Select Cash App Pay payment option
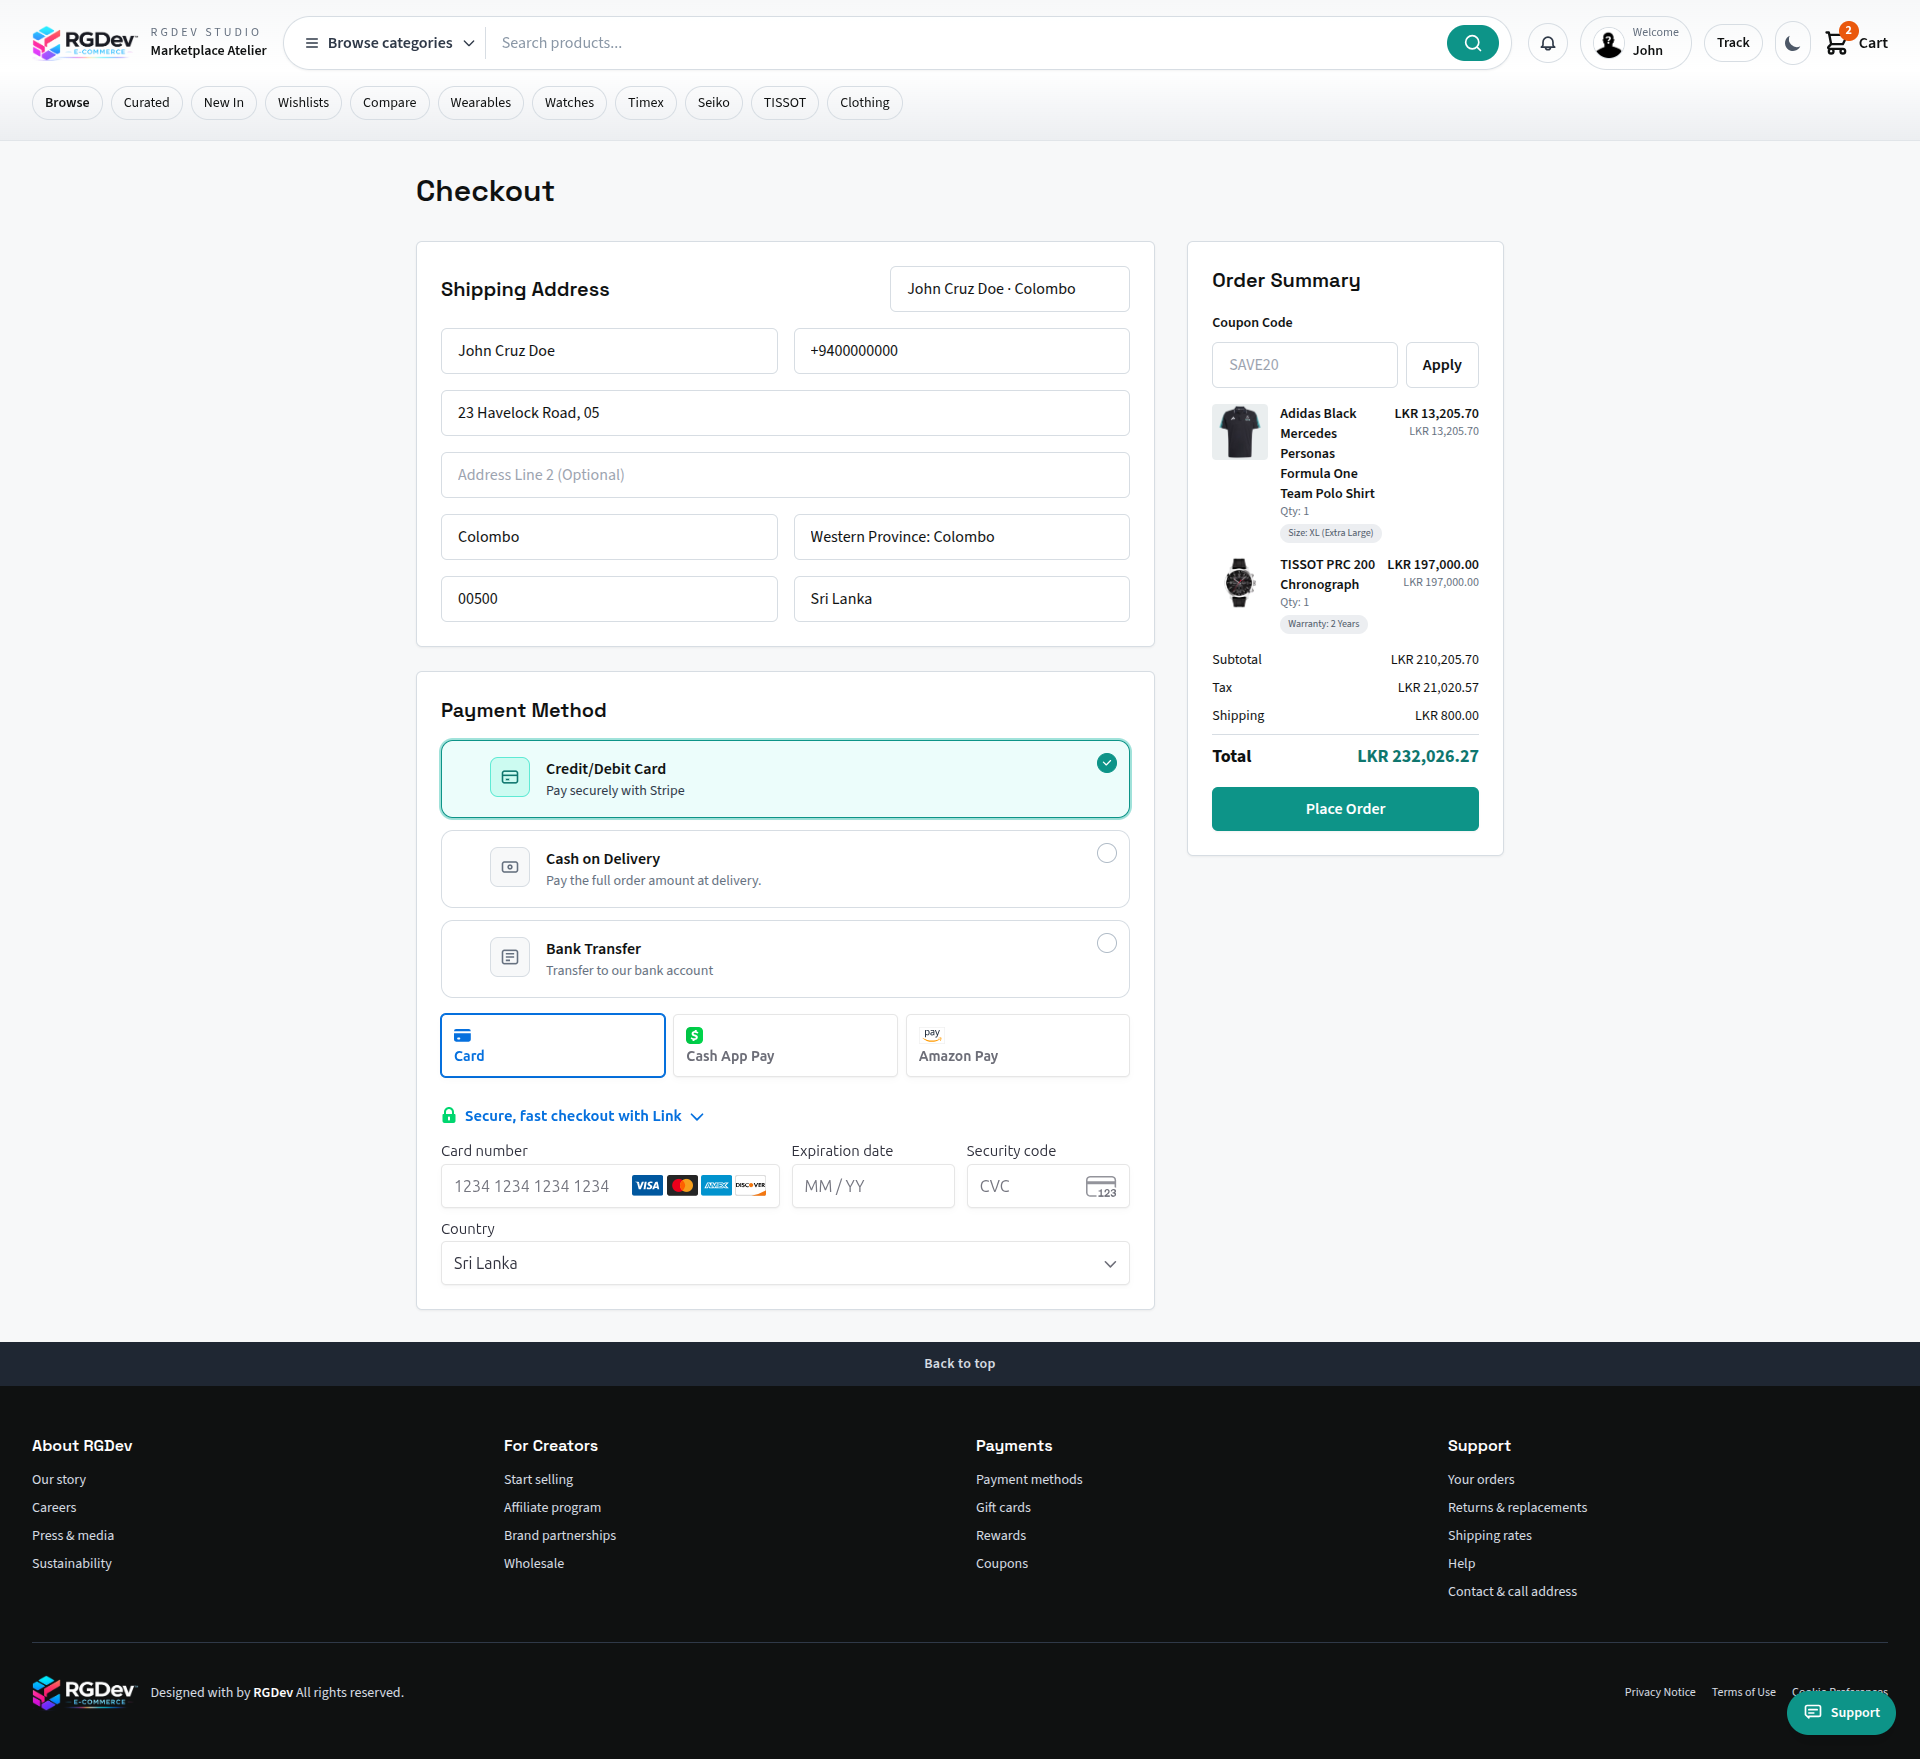The height and width of the screenshot is (1759, 1920). 785,1045
